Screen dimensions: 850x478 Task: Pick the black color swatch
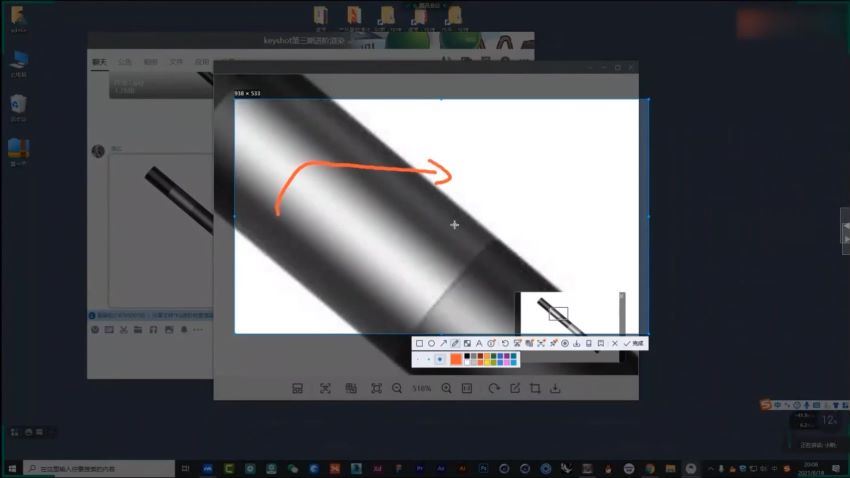click(x=467, y=356)
